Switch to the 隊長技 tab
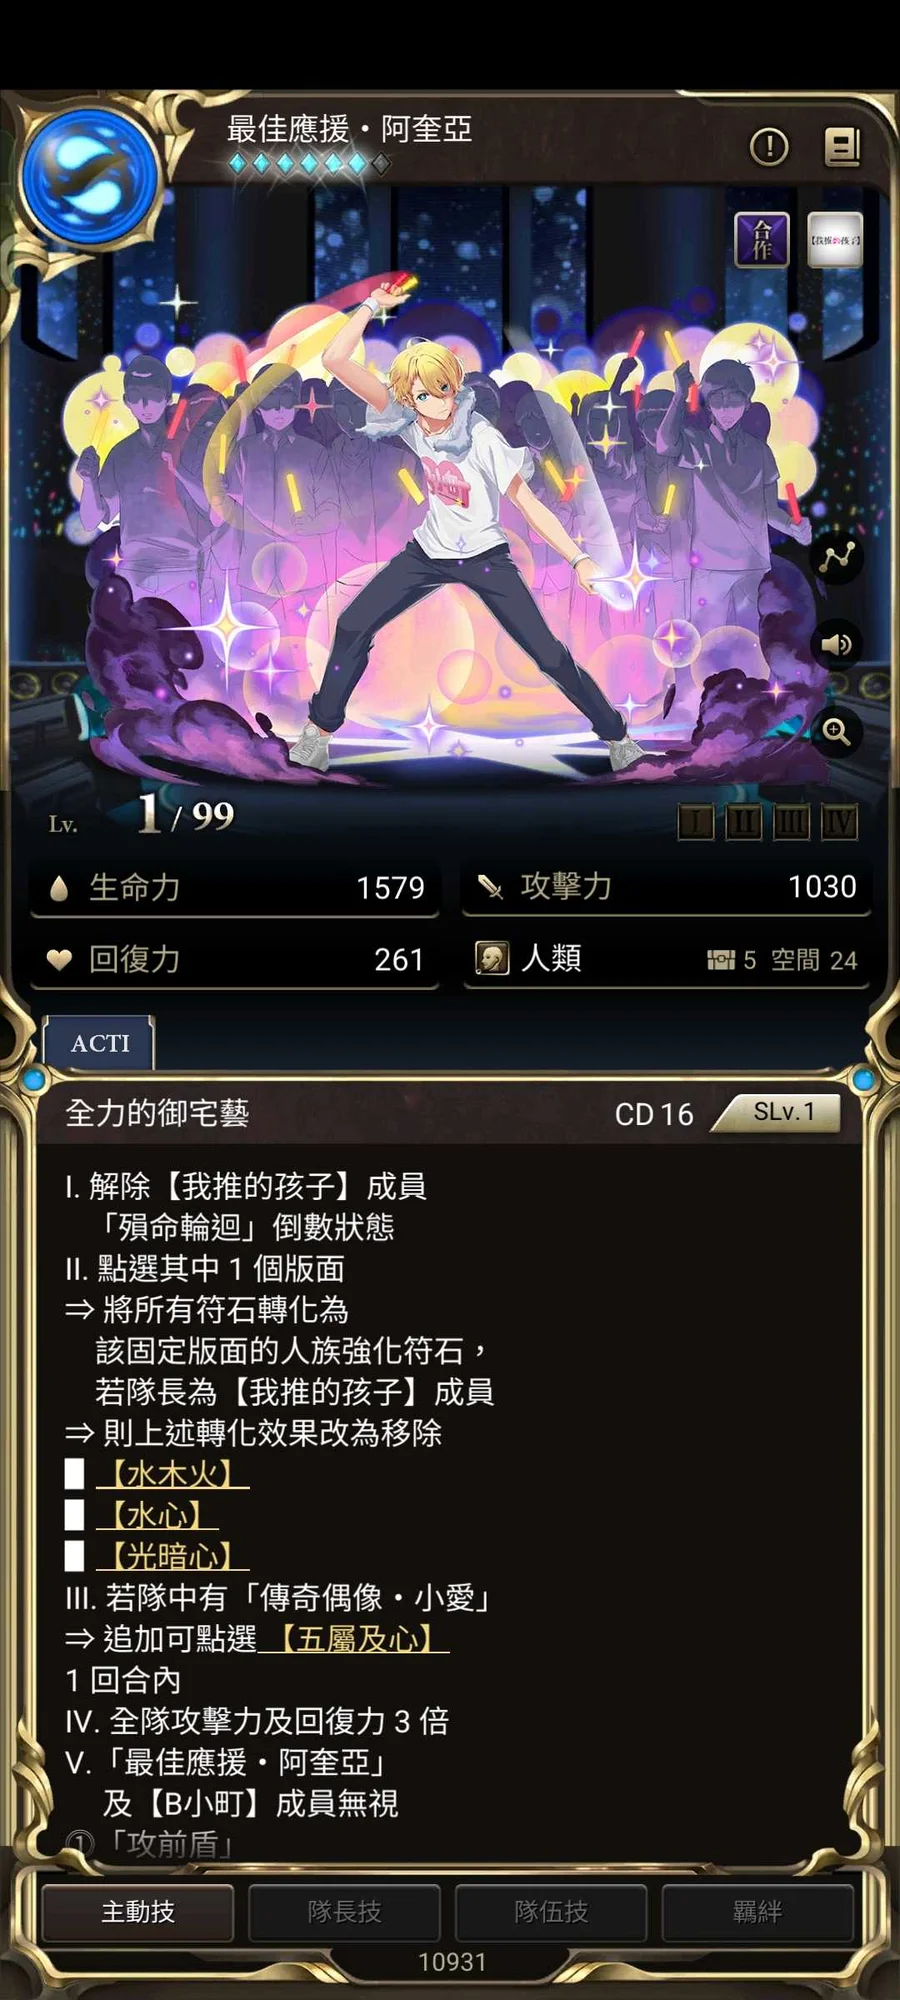The height and width of the screenshot is (2000, 900). pyautogui.click(x=344, y=1912)
